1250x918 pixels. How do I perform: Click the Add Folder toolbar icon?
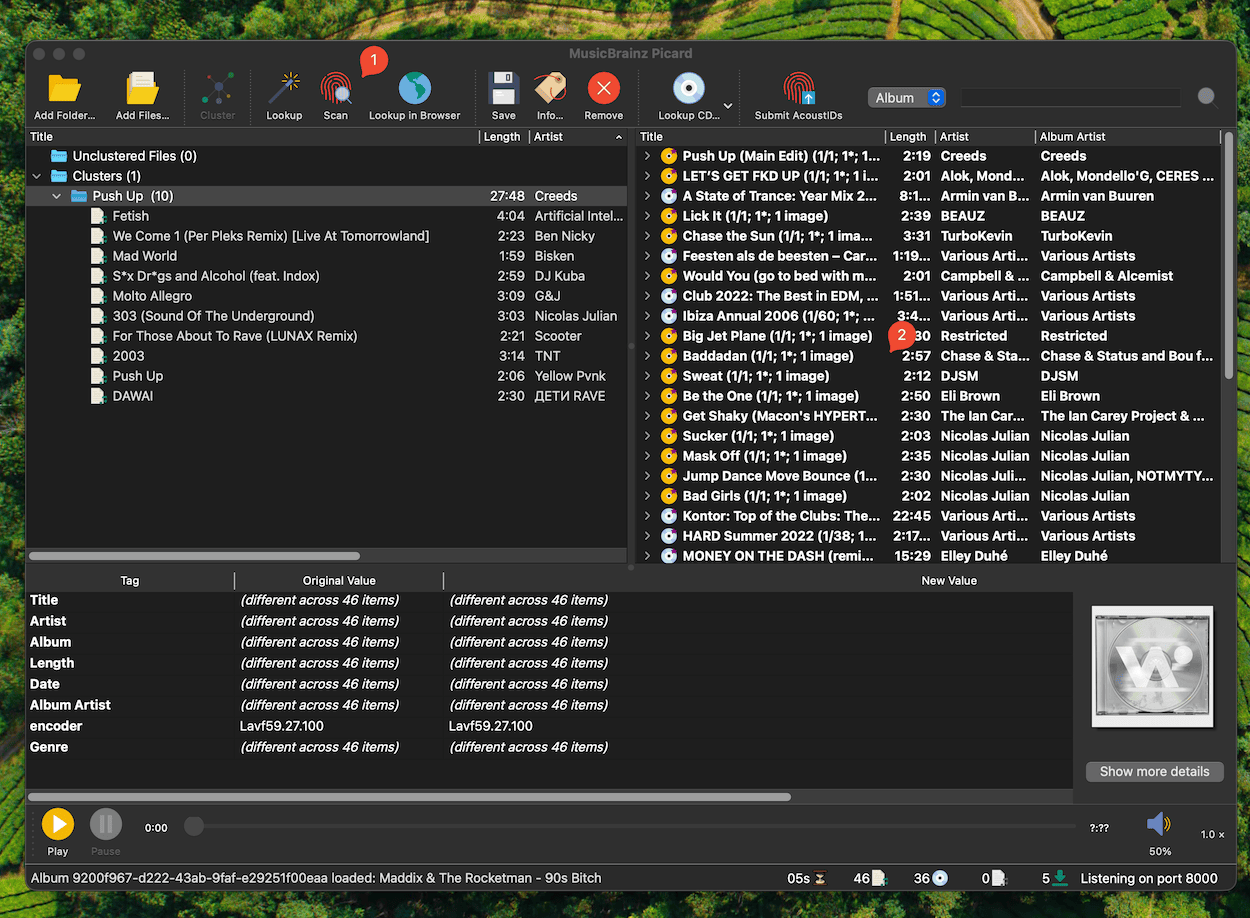pyautogui.click(x=64, y=91)
